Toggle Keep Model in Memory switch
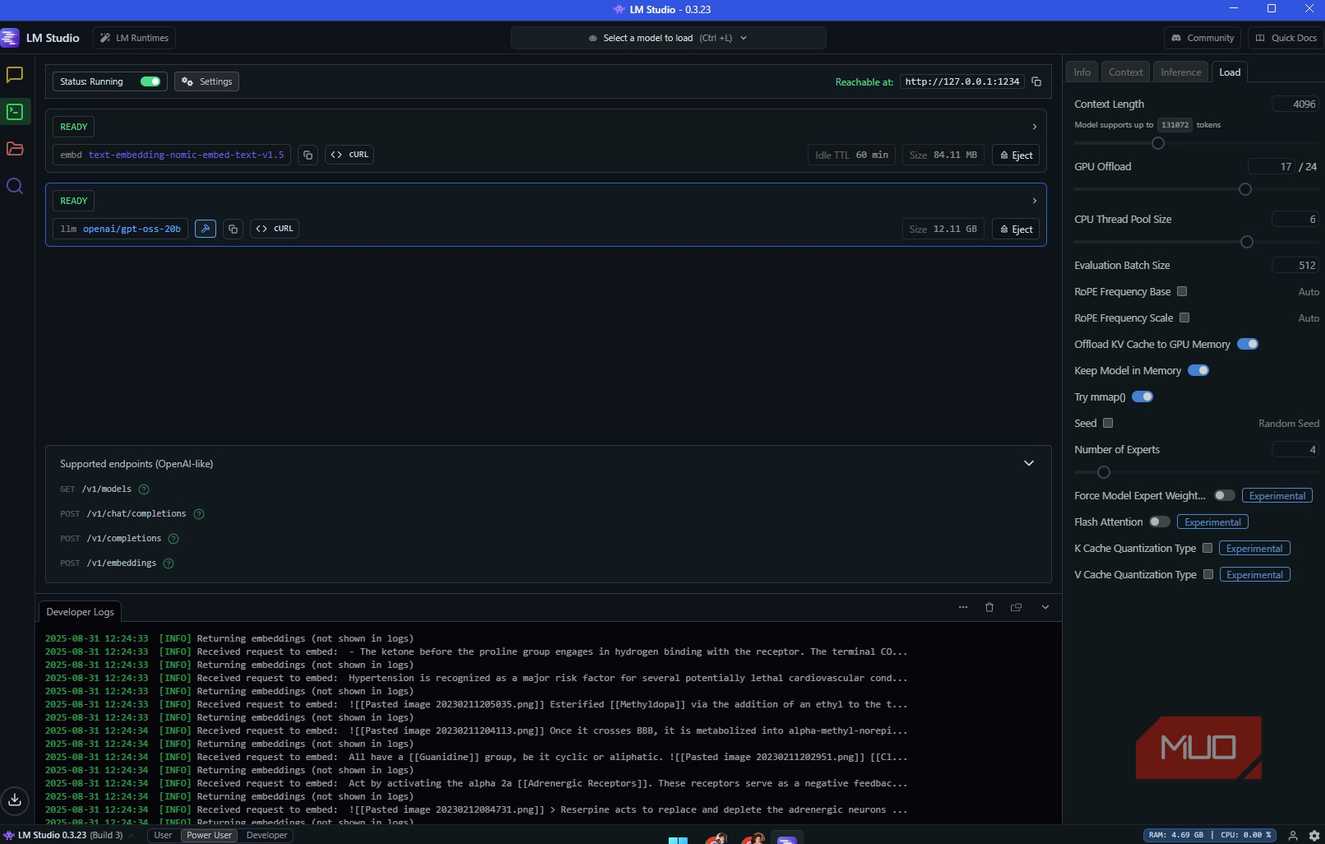1325x844 pixels. 1198,370
